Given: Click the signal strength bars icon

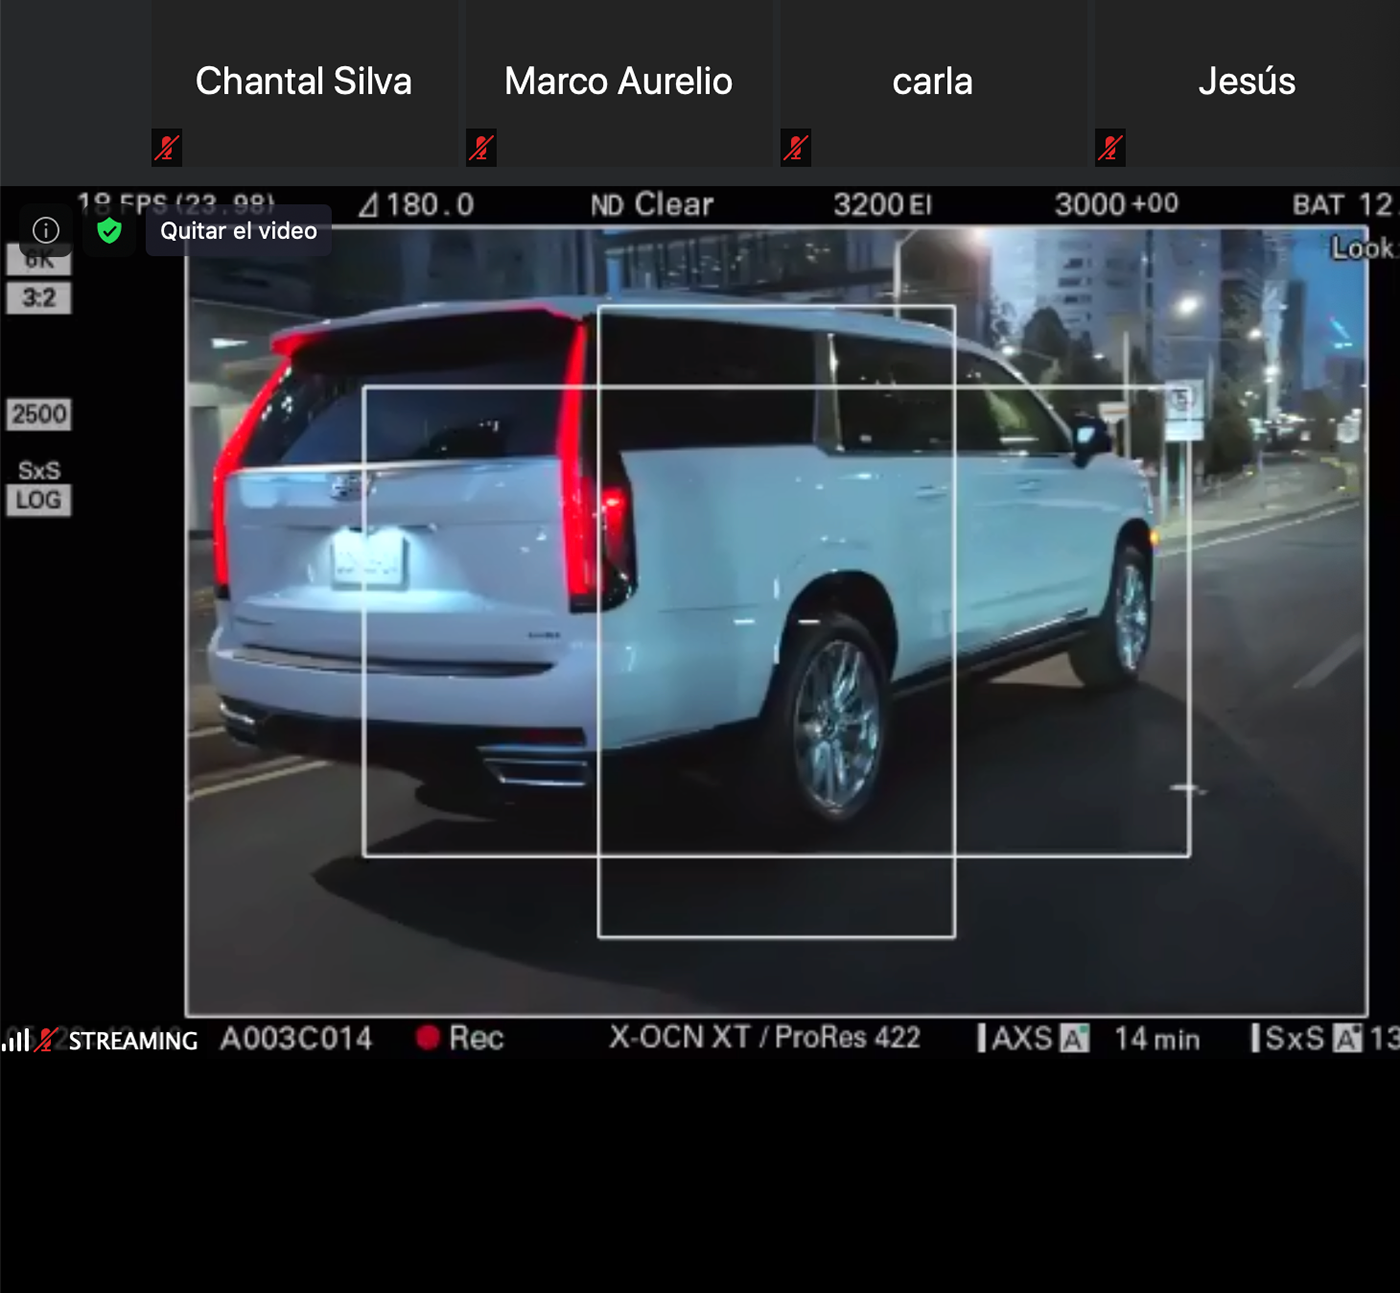Looking at the screenshot, I should (x=15, y=1041).
